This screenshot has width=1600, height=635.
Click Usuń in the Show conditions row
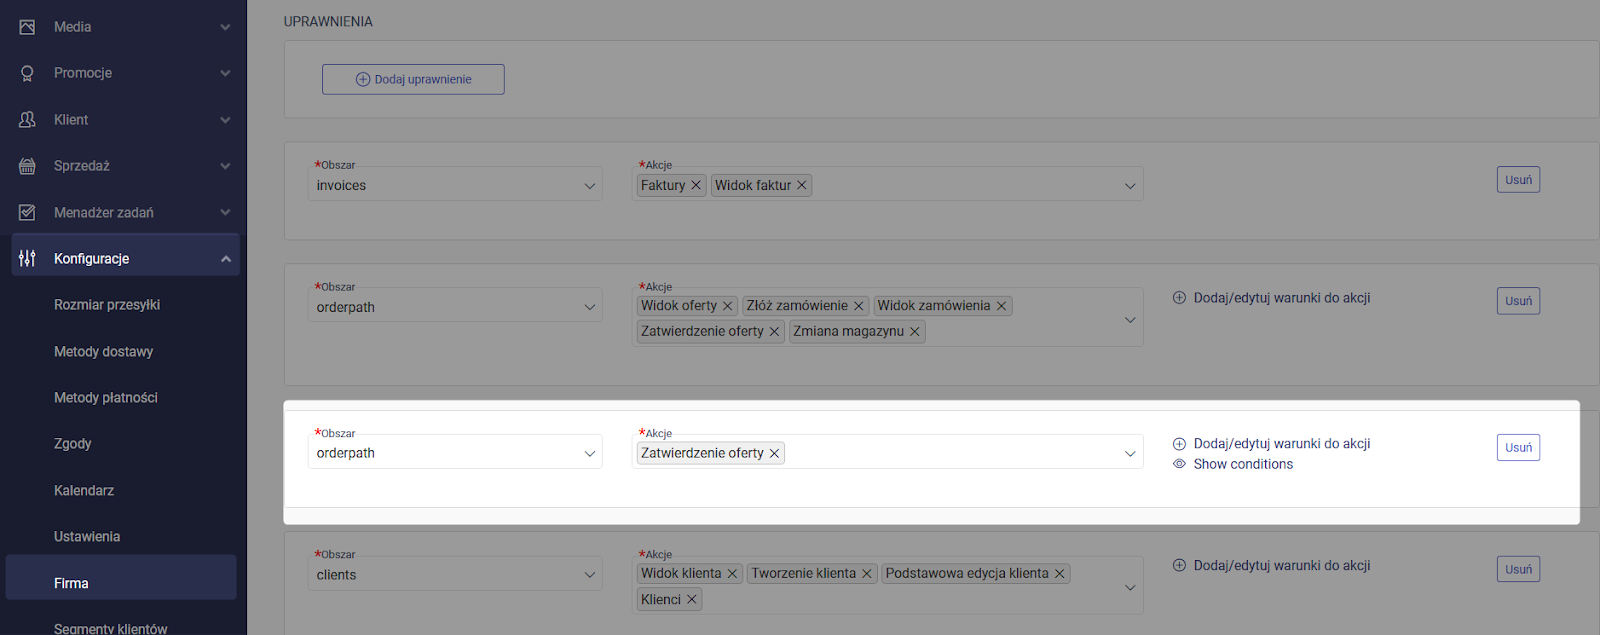pos(1518,448)
